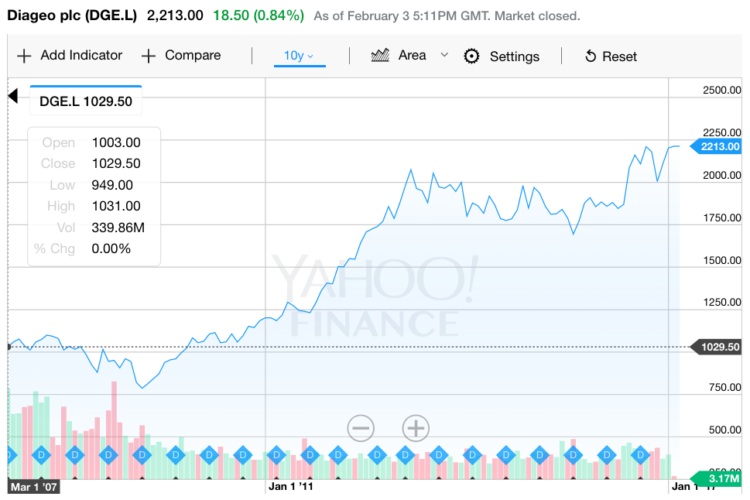Click the Mar 1 '07 date marker

[33, 487]
